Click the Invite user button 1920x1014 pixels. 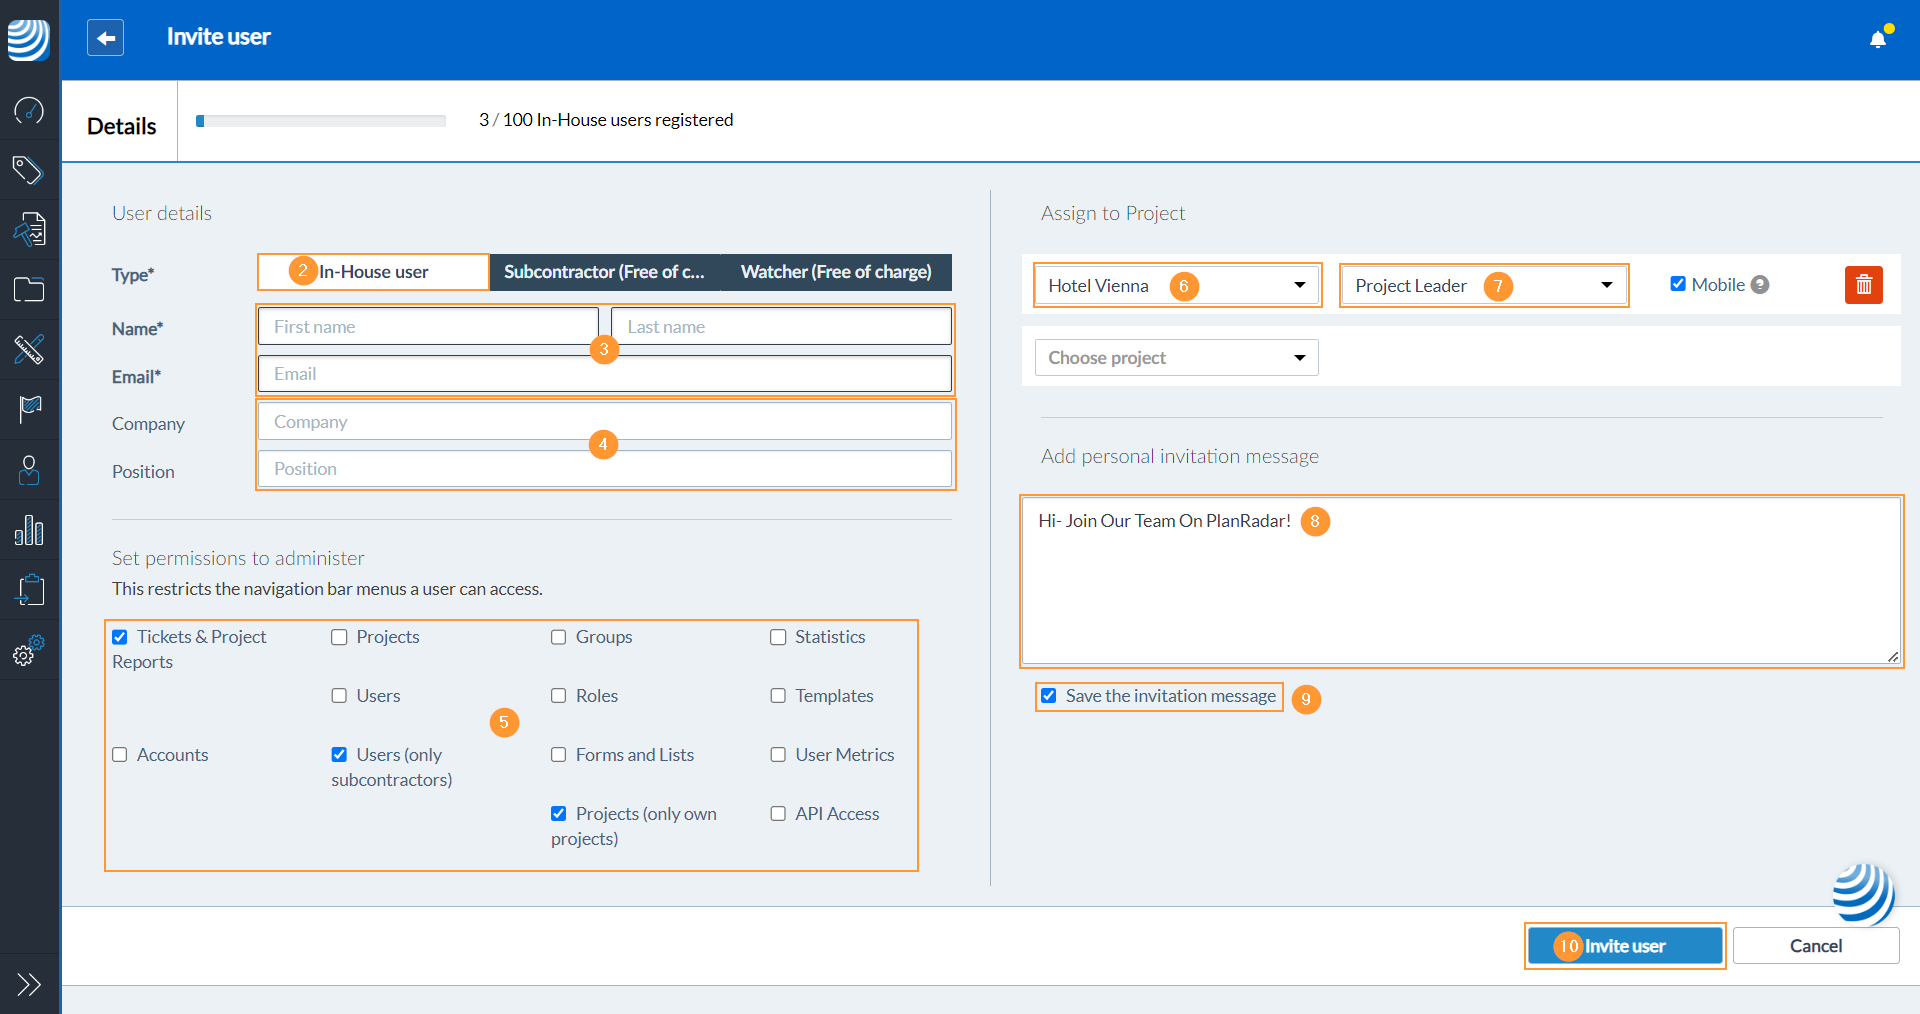tap(1624, 946)
